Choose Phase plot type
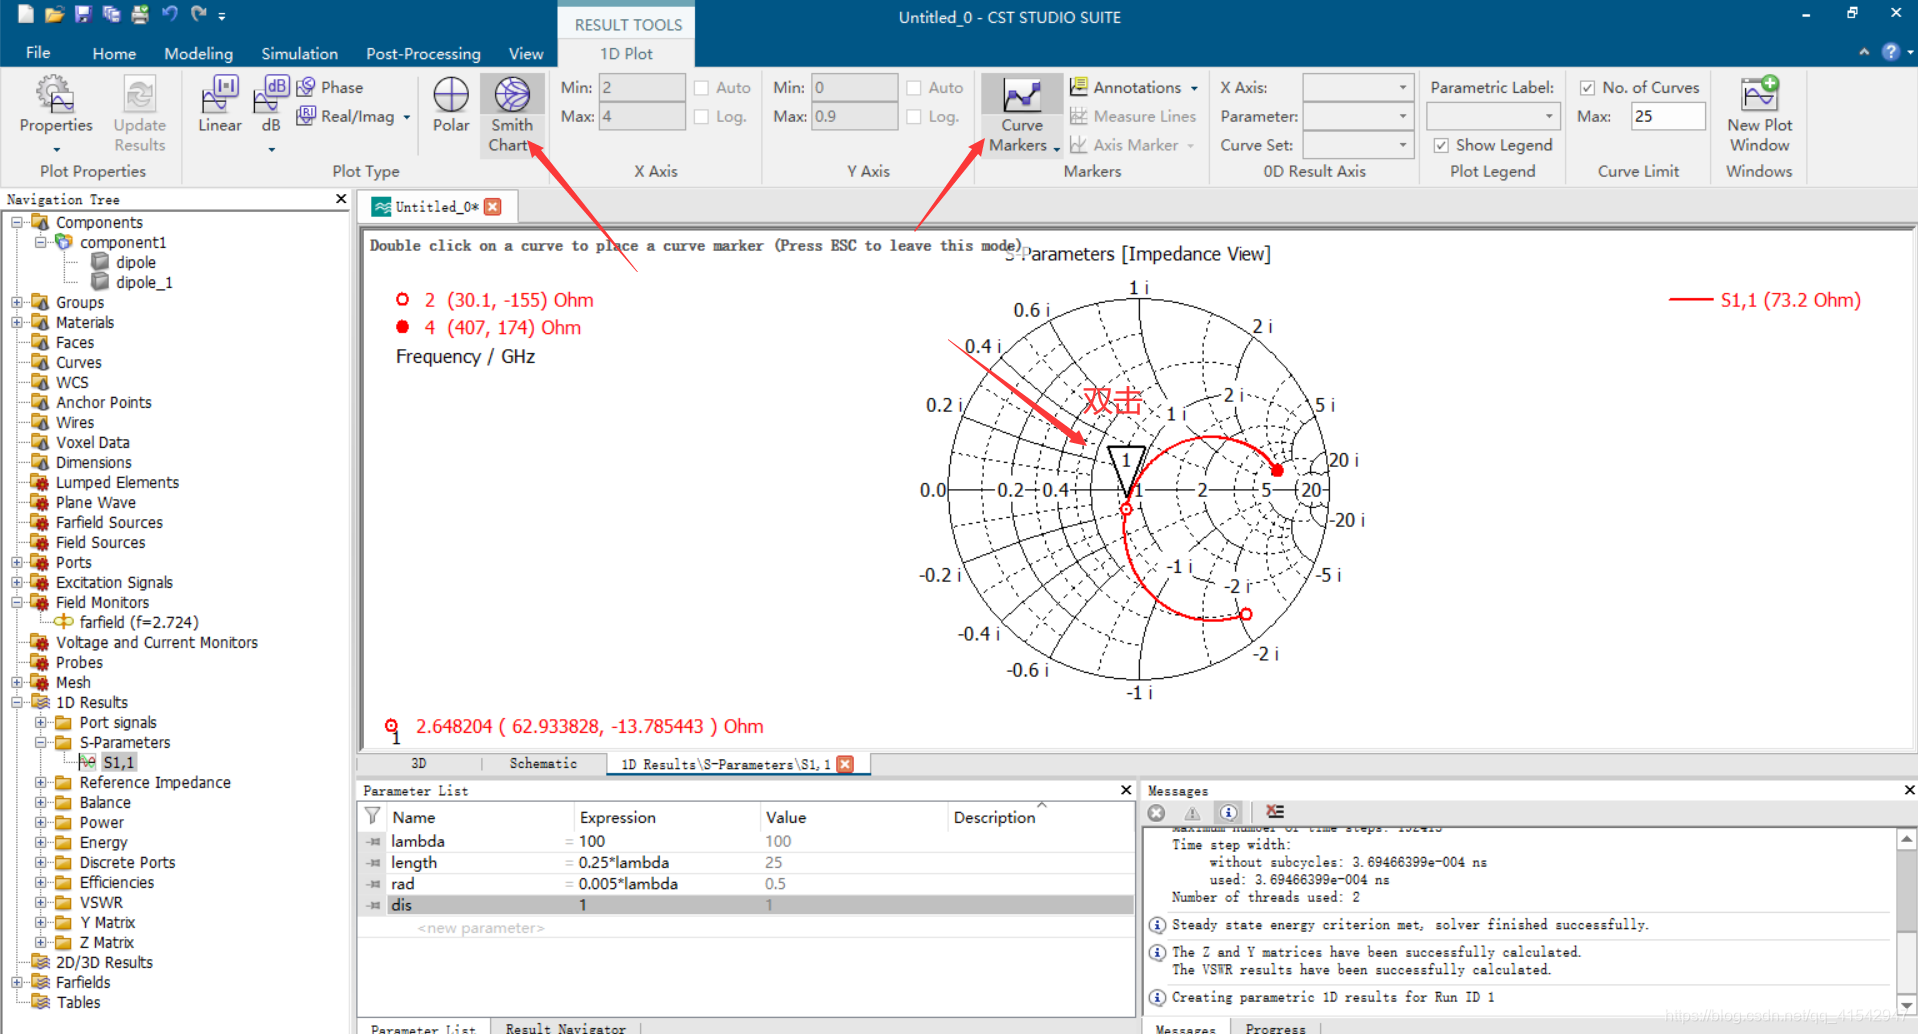This screenshot has height=1034, width=1918. (x=330, y=87)
